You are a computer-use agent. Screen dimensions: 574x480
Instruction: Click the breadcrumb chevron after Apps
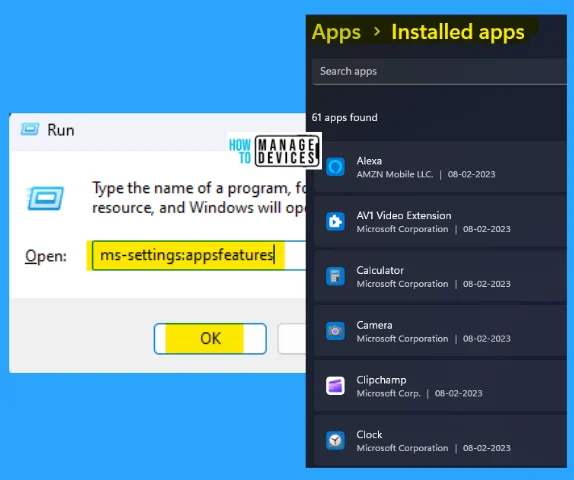click(376, 32)
